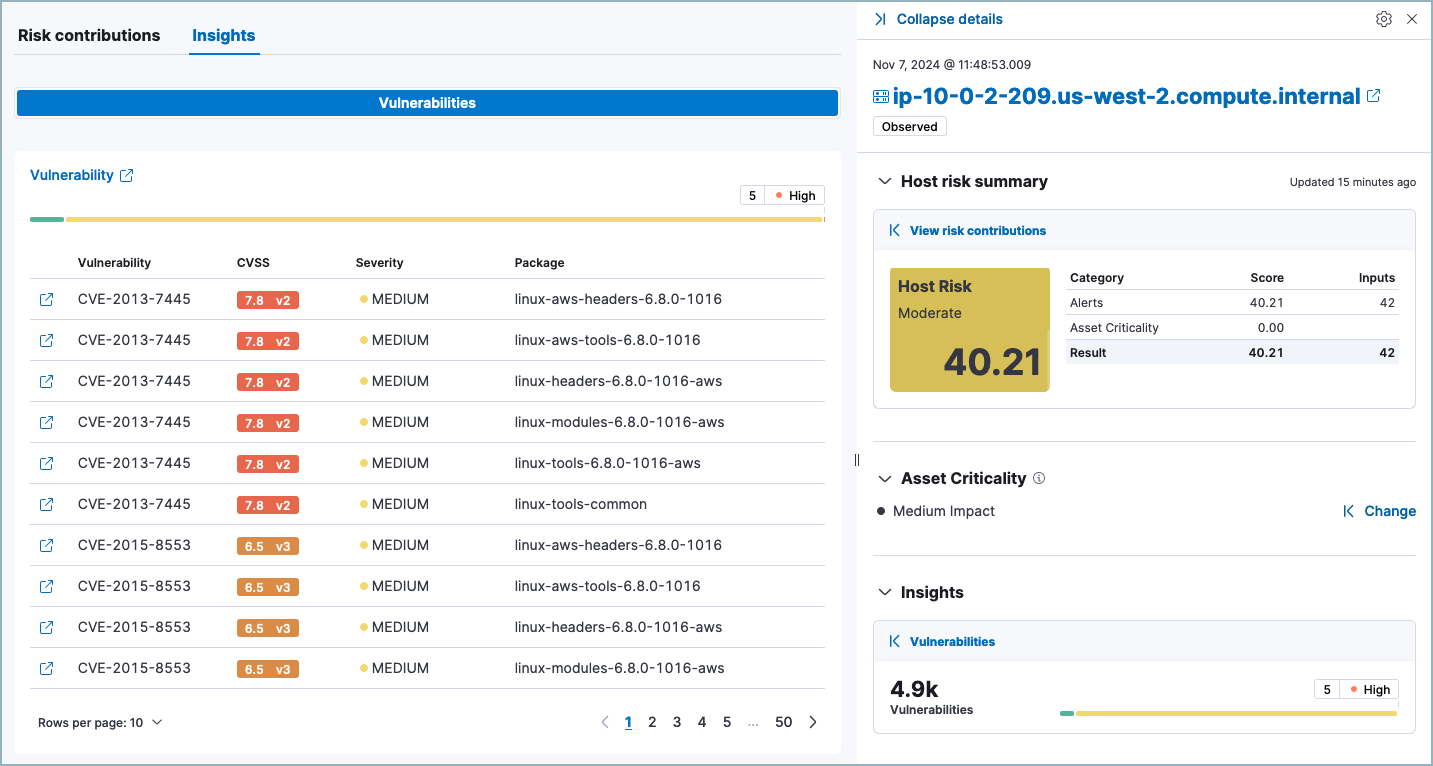Click the Change asset criticality link
1433x766 pixels.
[1389, 510]
